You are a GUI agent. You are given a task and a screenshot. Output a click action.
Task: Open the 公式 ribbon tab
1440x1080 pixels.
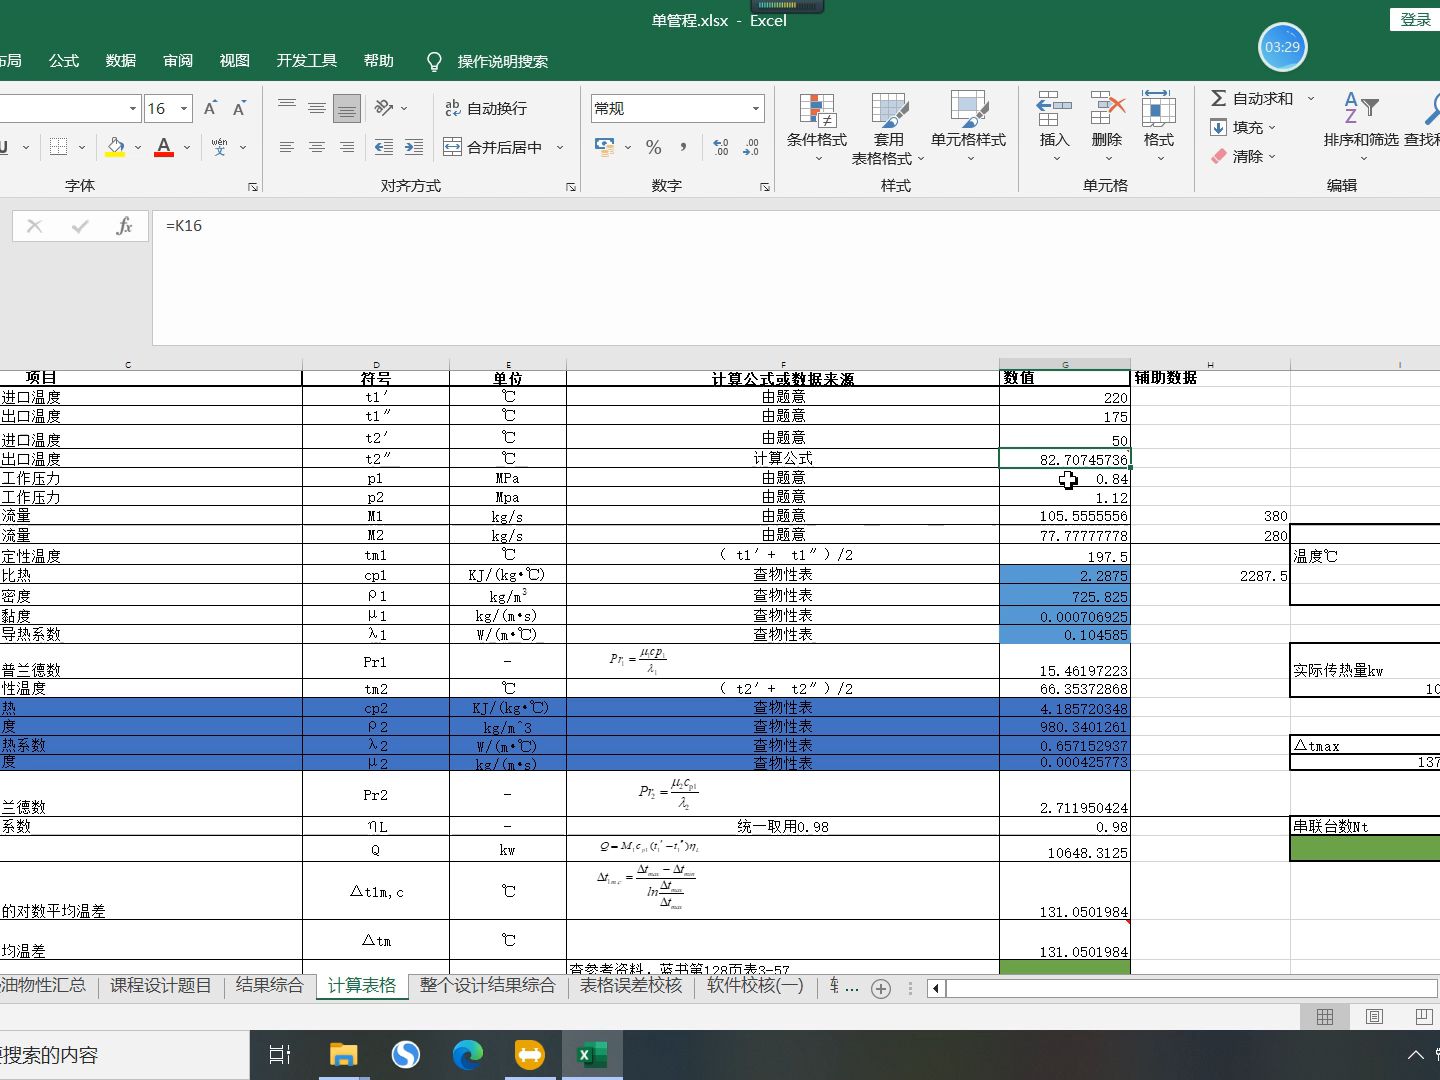[x=64, y=61]
